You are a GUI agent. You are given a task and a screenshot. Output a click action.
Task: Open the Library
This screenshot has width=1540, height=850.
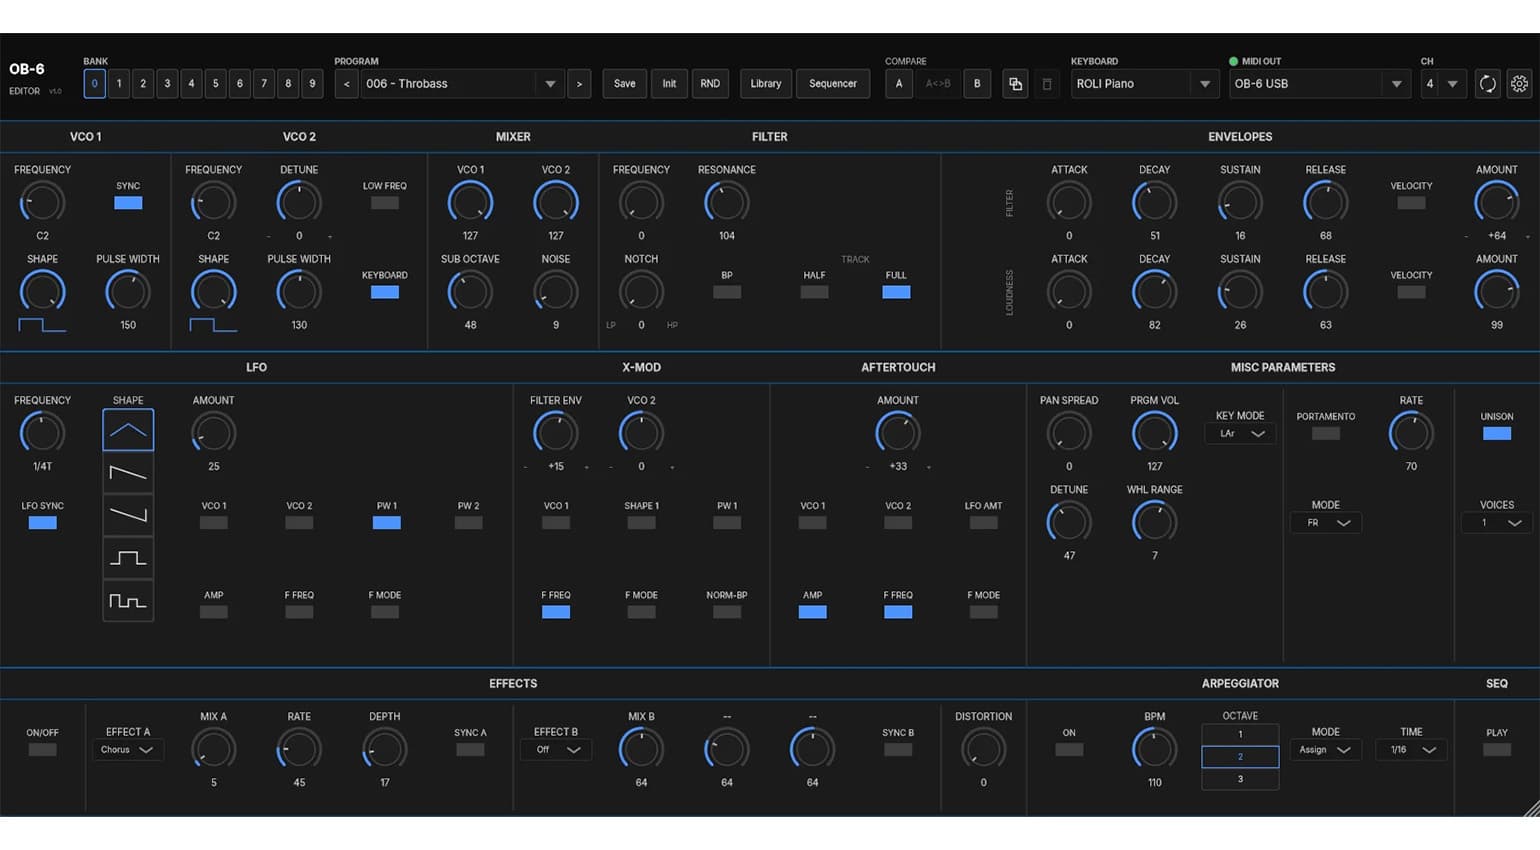pos(766,84)
